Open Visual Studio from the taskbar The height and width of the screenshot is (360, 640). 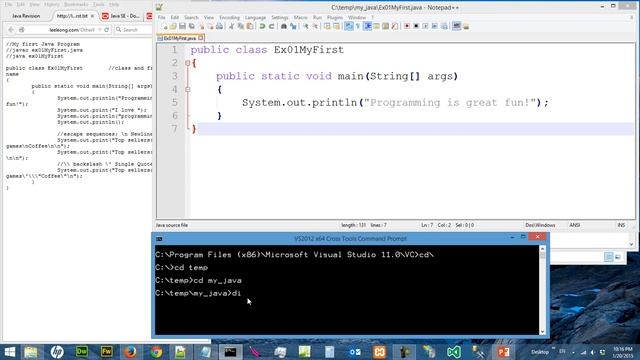453,352
